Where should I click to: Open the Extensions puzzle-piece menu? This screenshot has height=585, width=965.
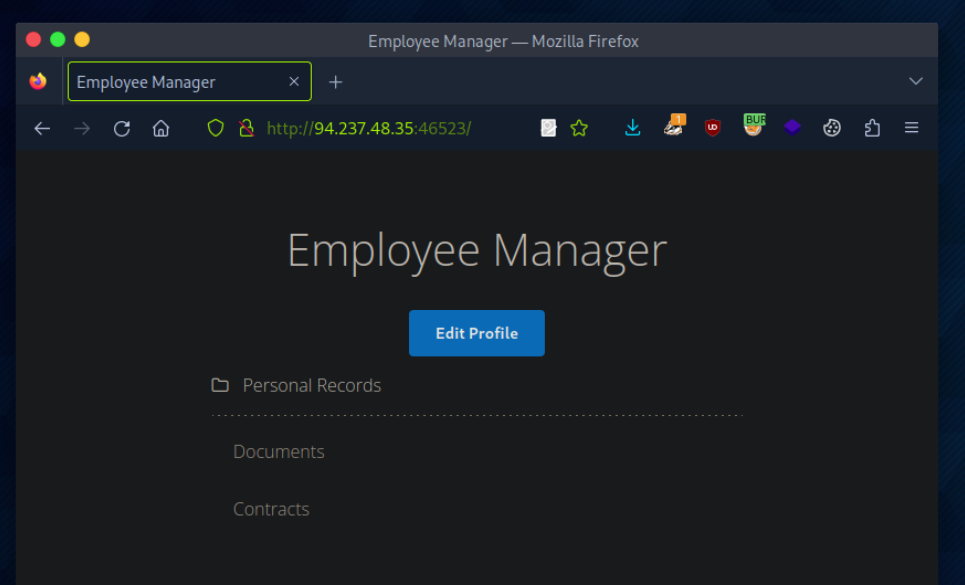pos(872,128)
